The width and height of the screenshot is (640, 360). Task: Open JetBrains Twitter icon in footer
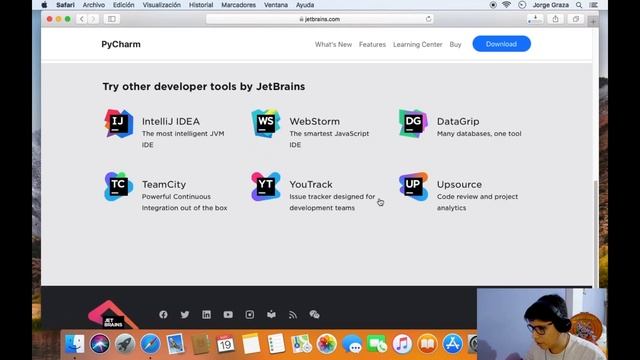click(185, 314)
